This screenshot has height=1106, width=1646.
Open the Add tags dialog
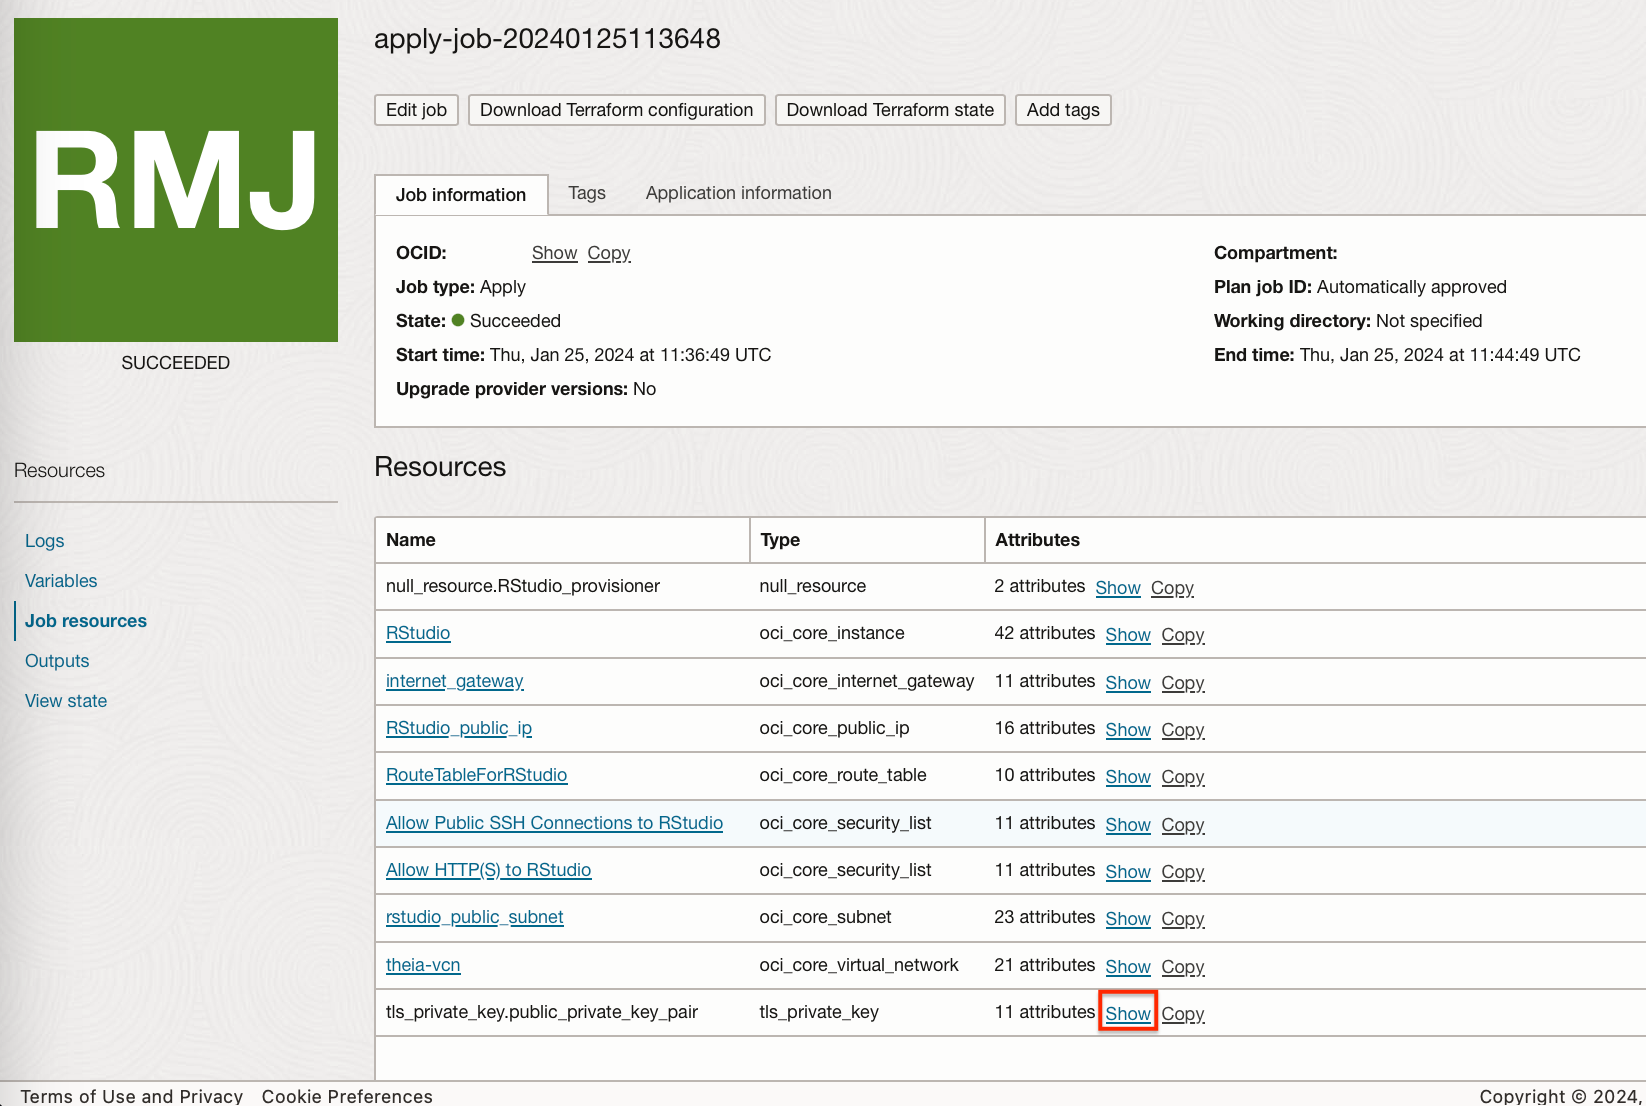(x=1063, y=110)
